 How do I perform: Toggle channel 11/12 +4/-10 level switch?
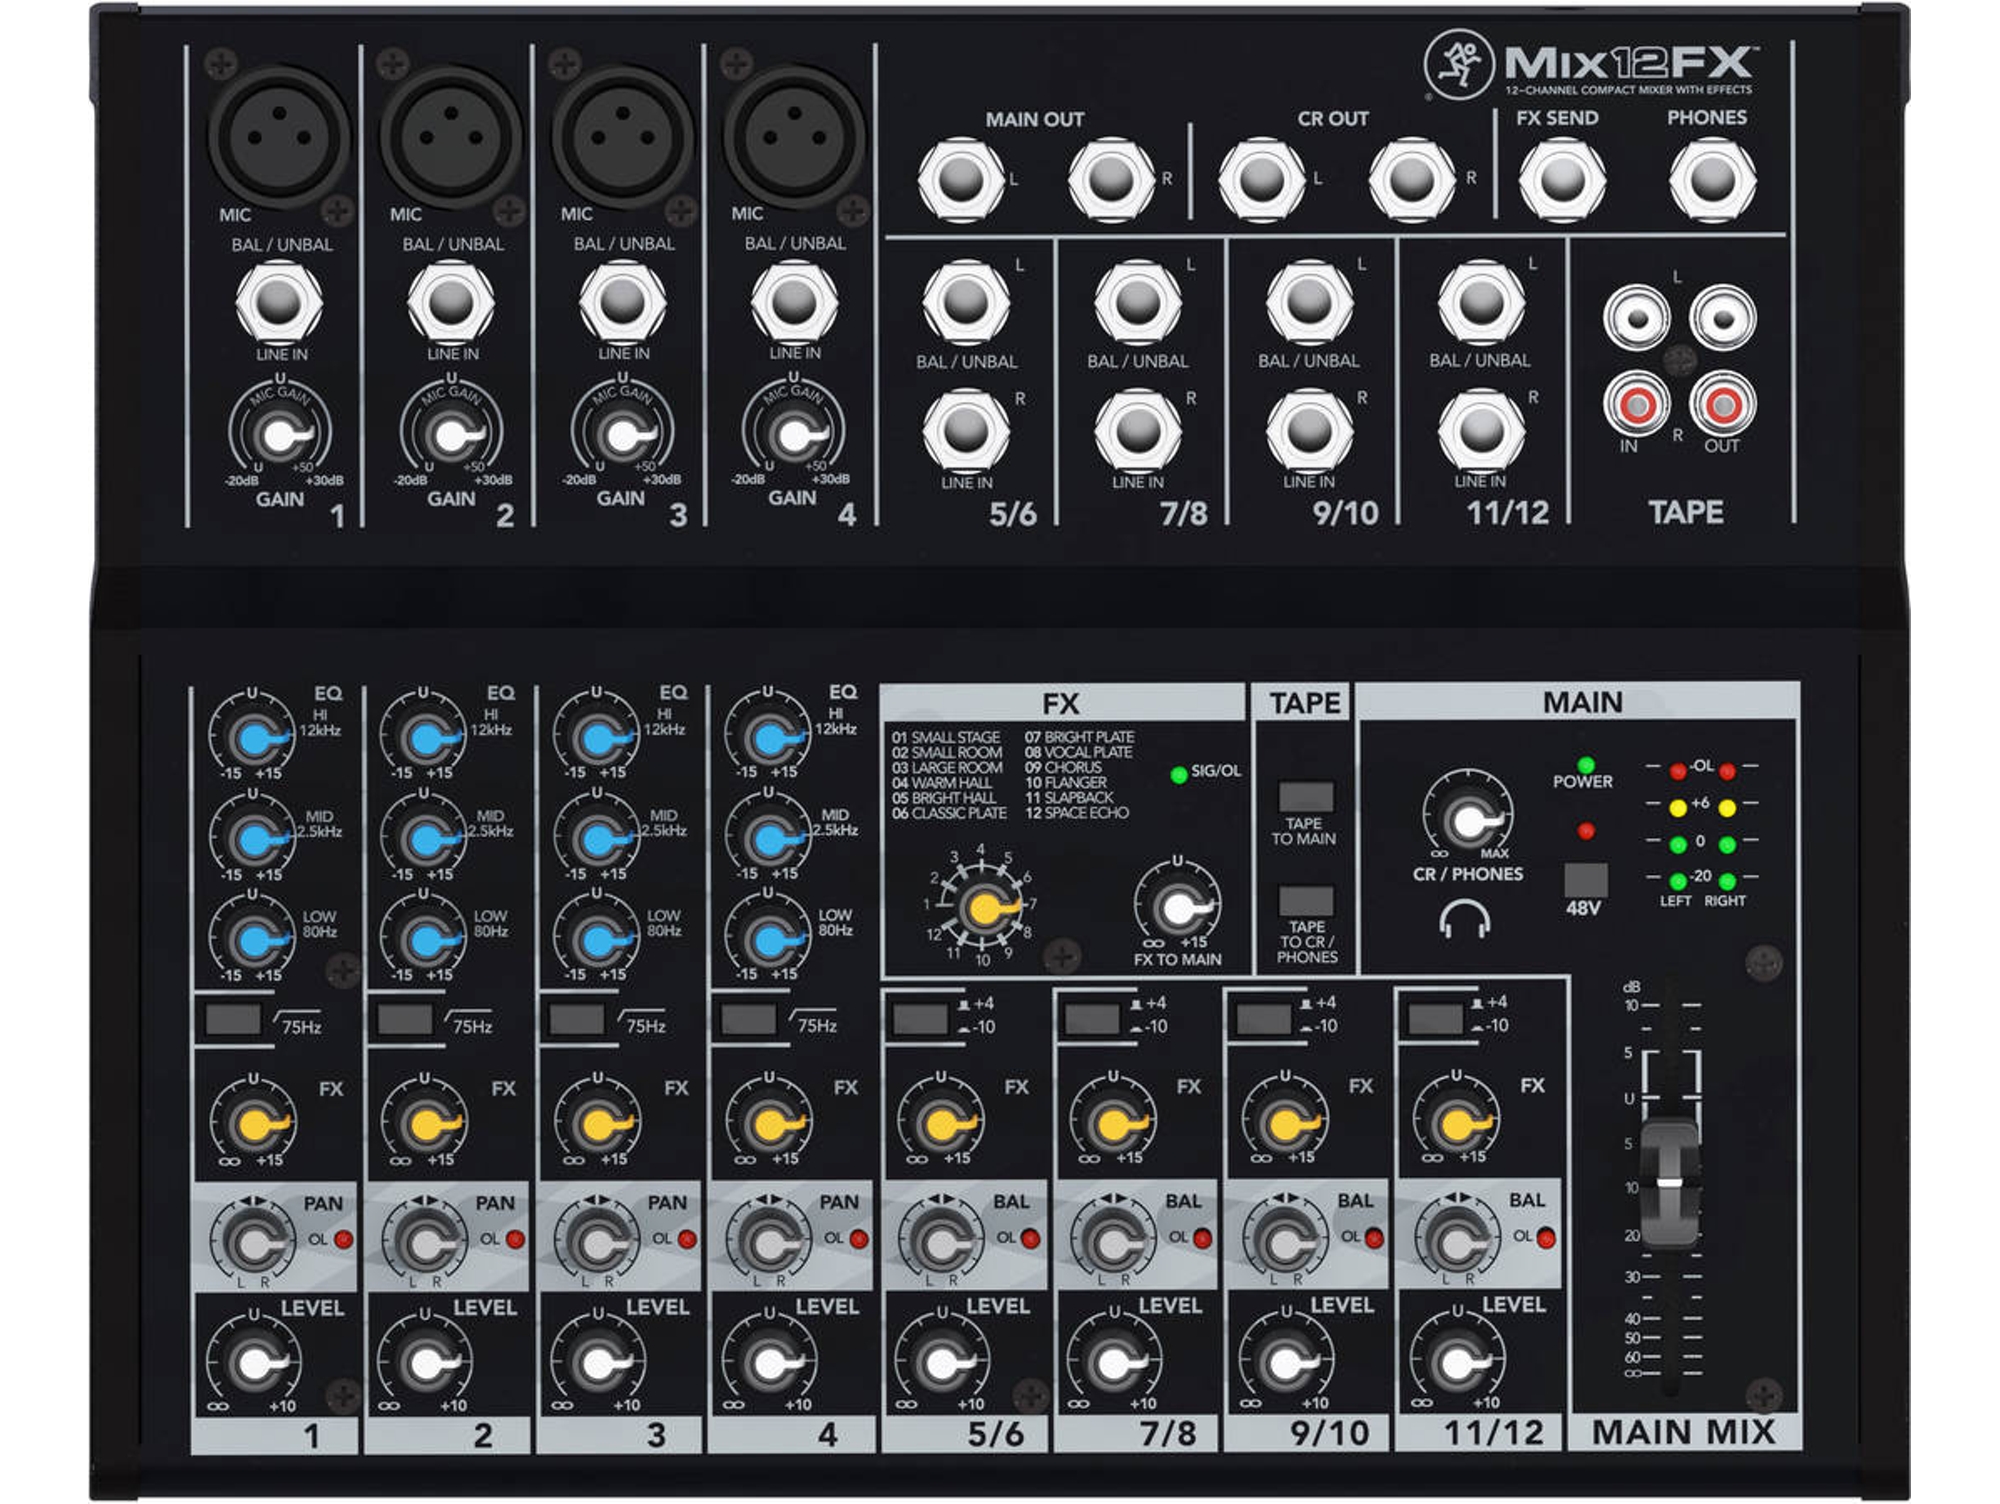(1436, 1018)
